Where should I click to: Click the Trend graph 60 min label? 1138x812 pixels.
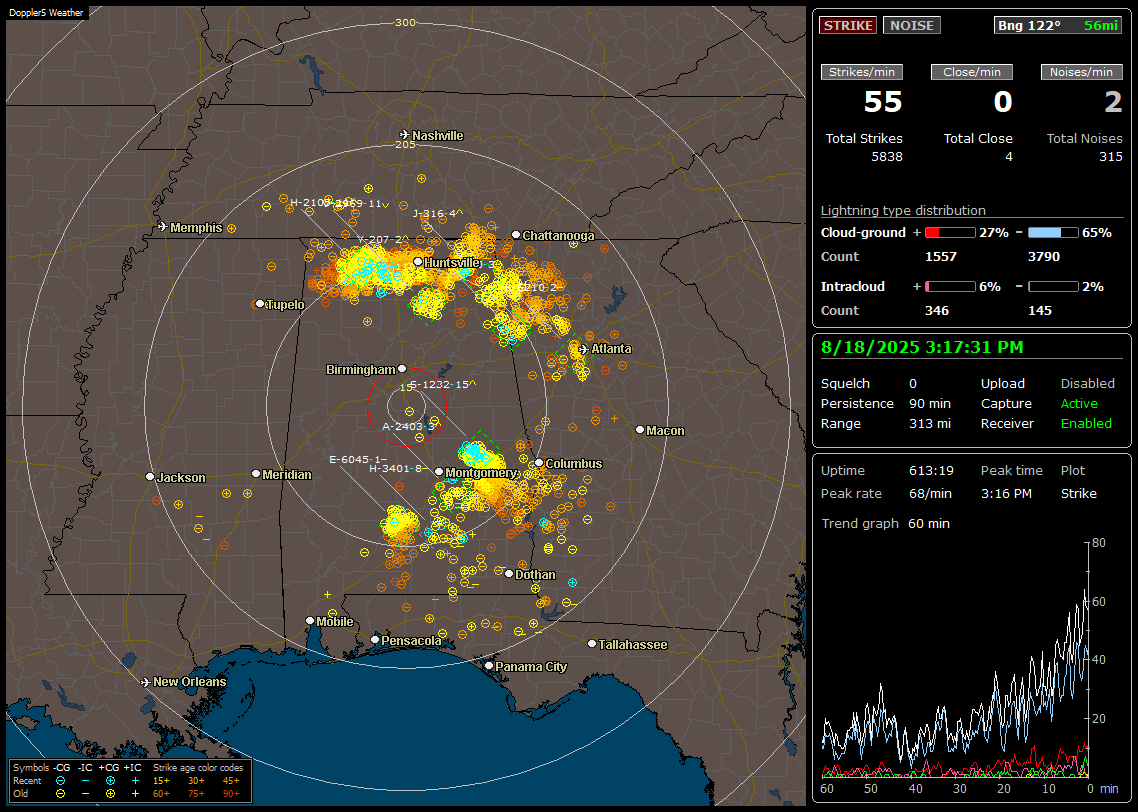click(885, 523)
